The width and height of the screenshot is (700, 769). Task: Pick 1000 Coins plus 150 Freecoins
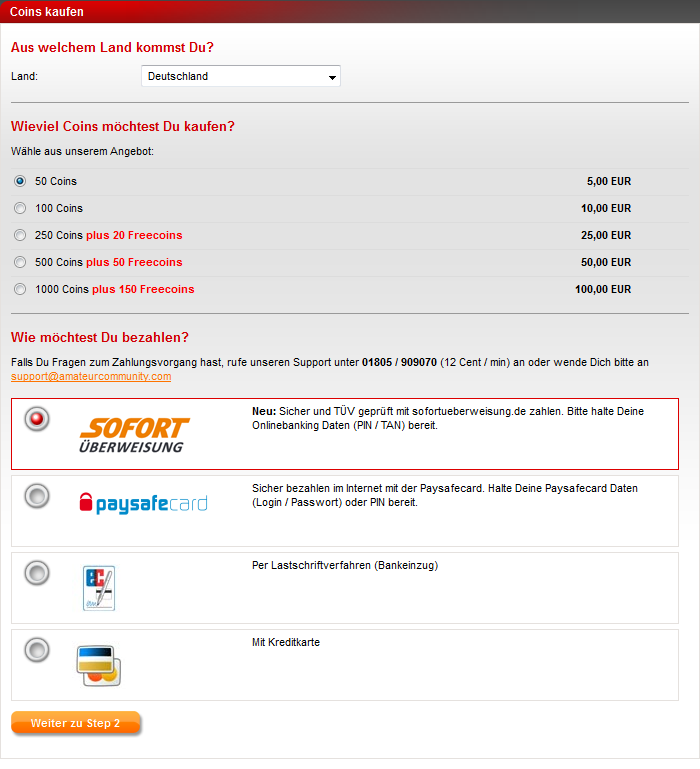(20, 289)
